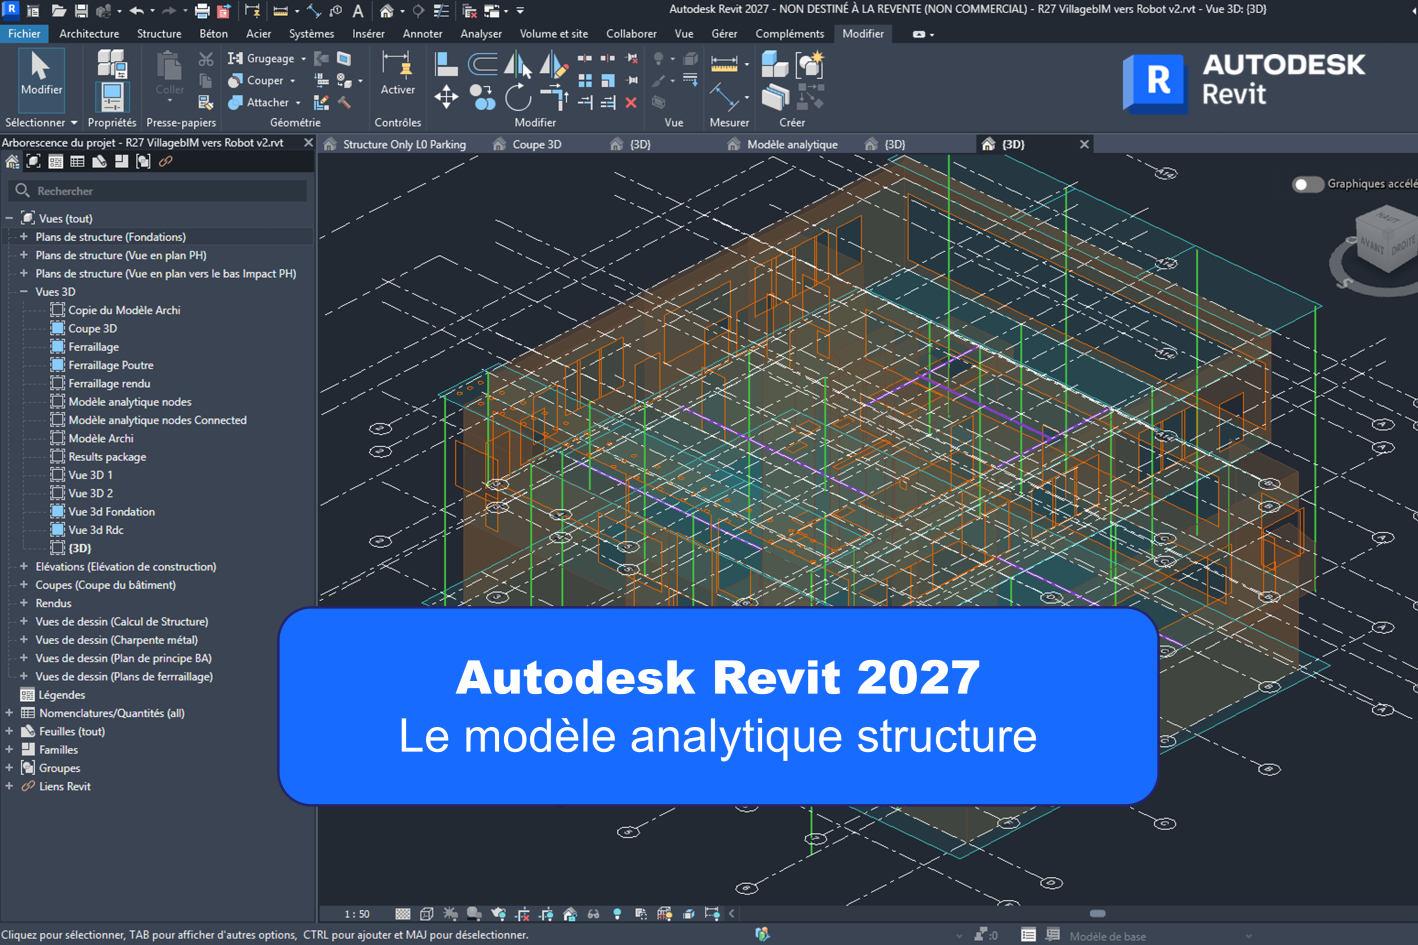
Task: Click the Copy tool in Modifier panel
Action: [x=481, y=97]
